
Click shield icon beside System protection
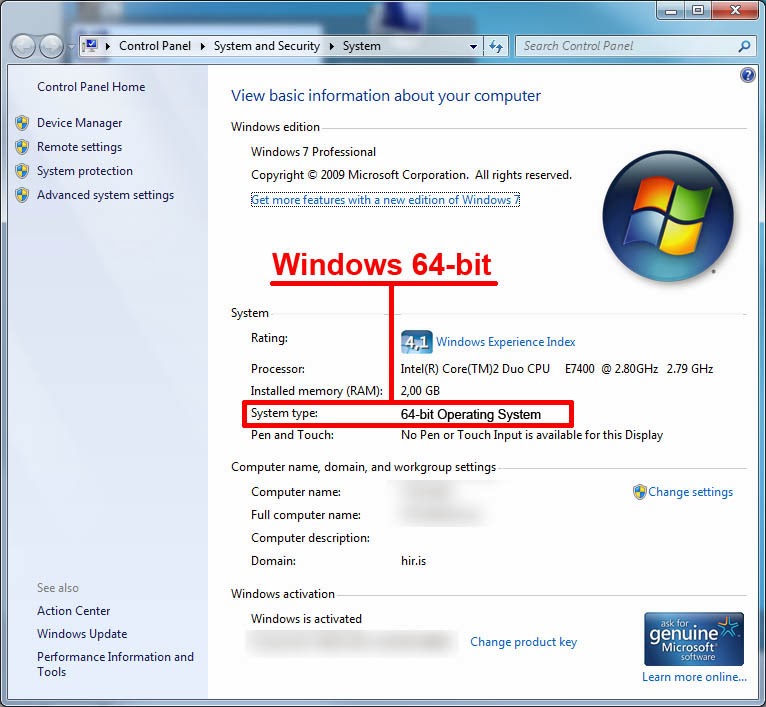22,171
